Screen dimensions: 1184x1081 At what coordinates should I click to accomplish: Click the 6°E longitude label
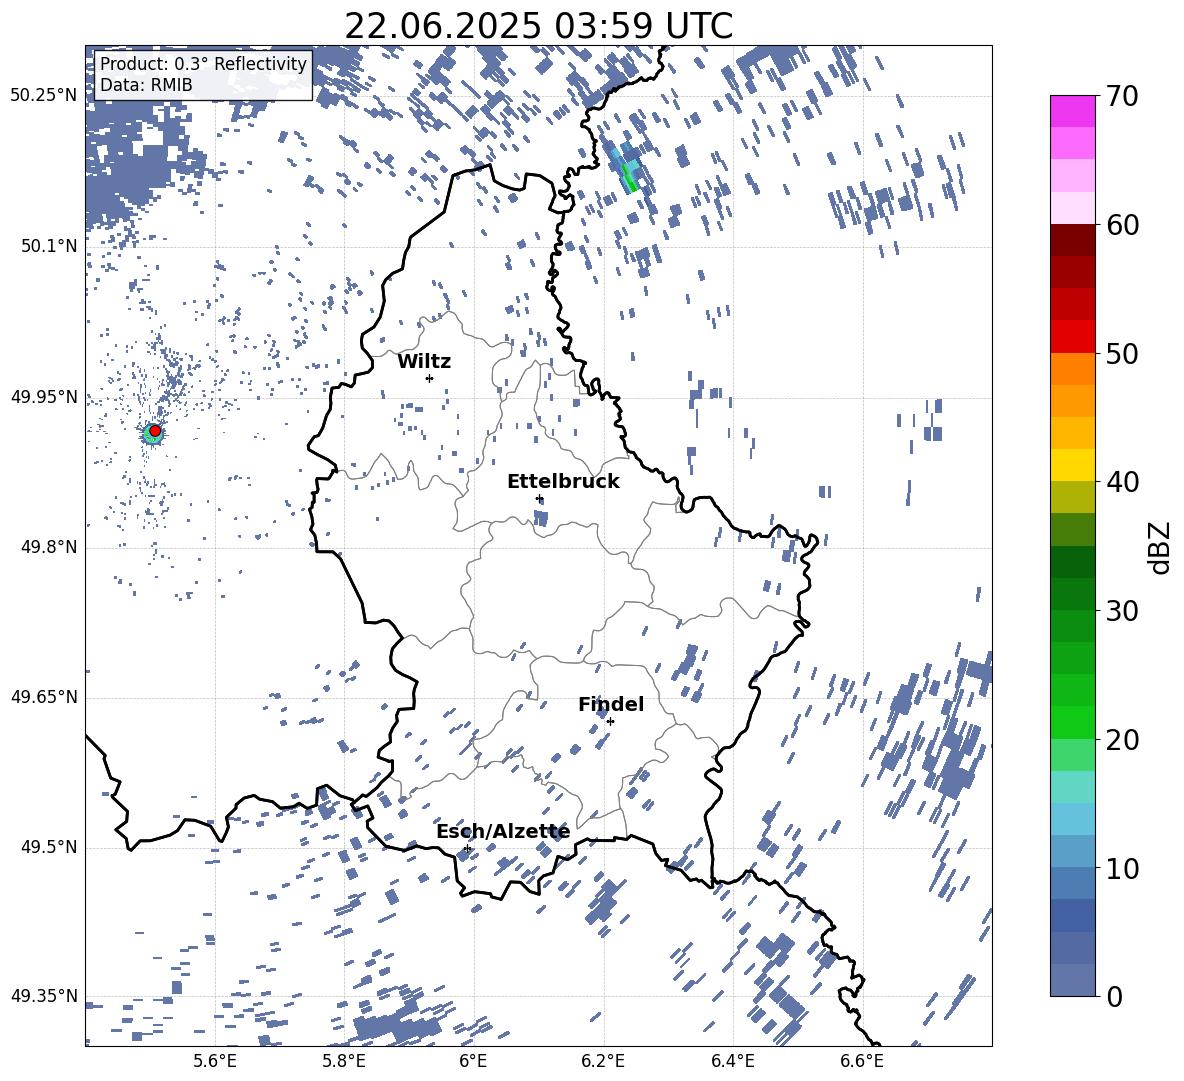point(473,1061)
